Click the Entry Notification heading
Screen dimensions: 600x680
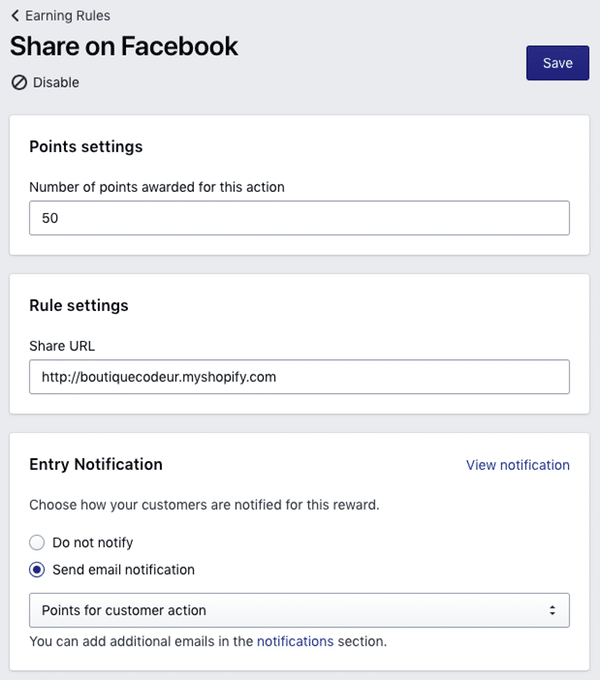(96, 464)
